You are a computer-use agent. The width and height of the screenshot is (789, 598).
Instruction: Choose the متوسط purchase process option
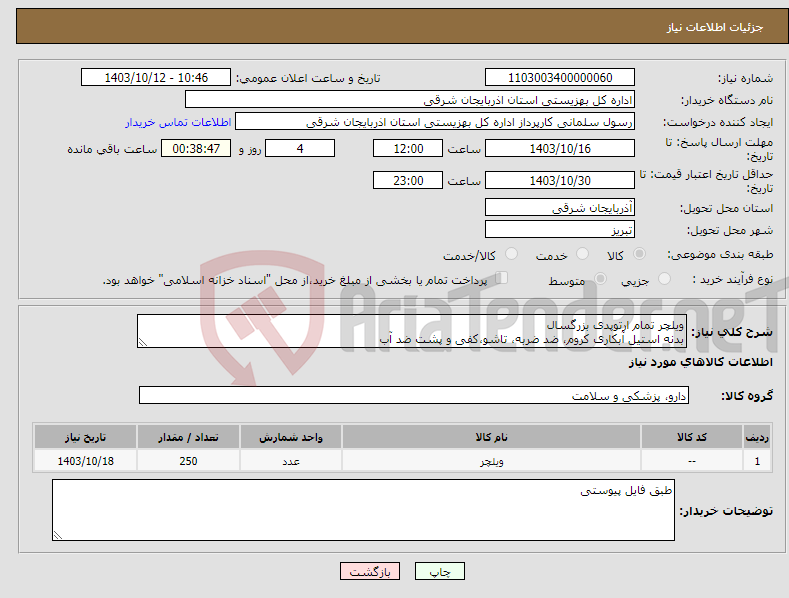[x=600, y=278]
